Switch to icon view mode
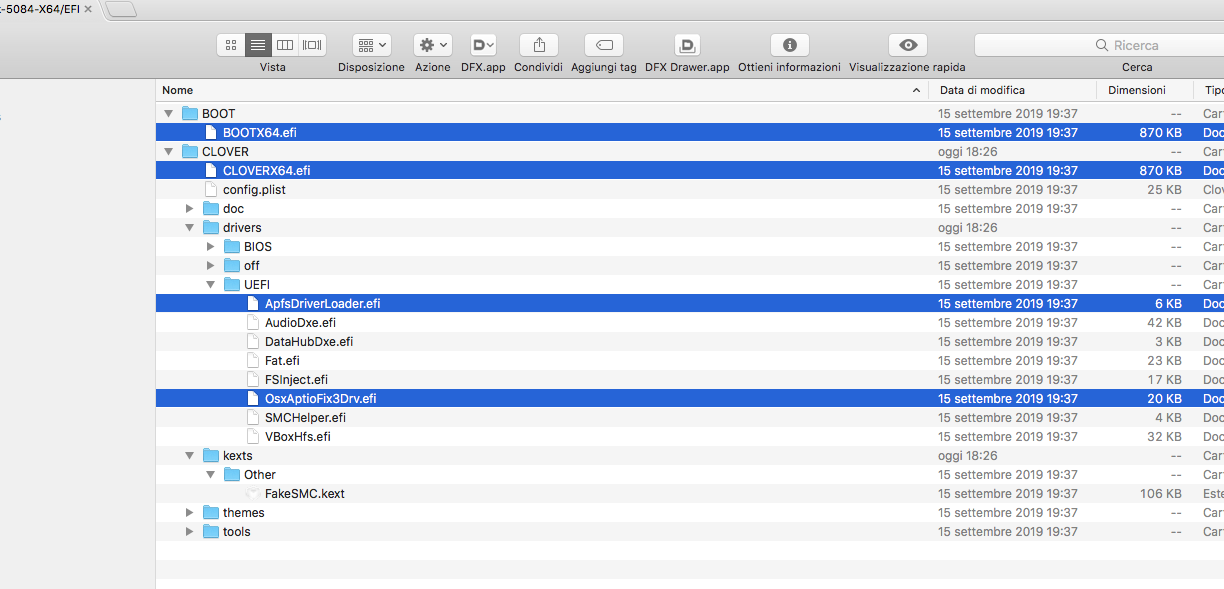 (231, 45)
